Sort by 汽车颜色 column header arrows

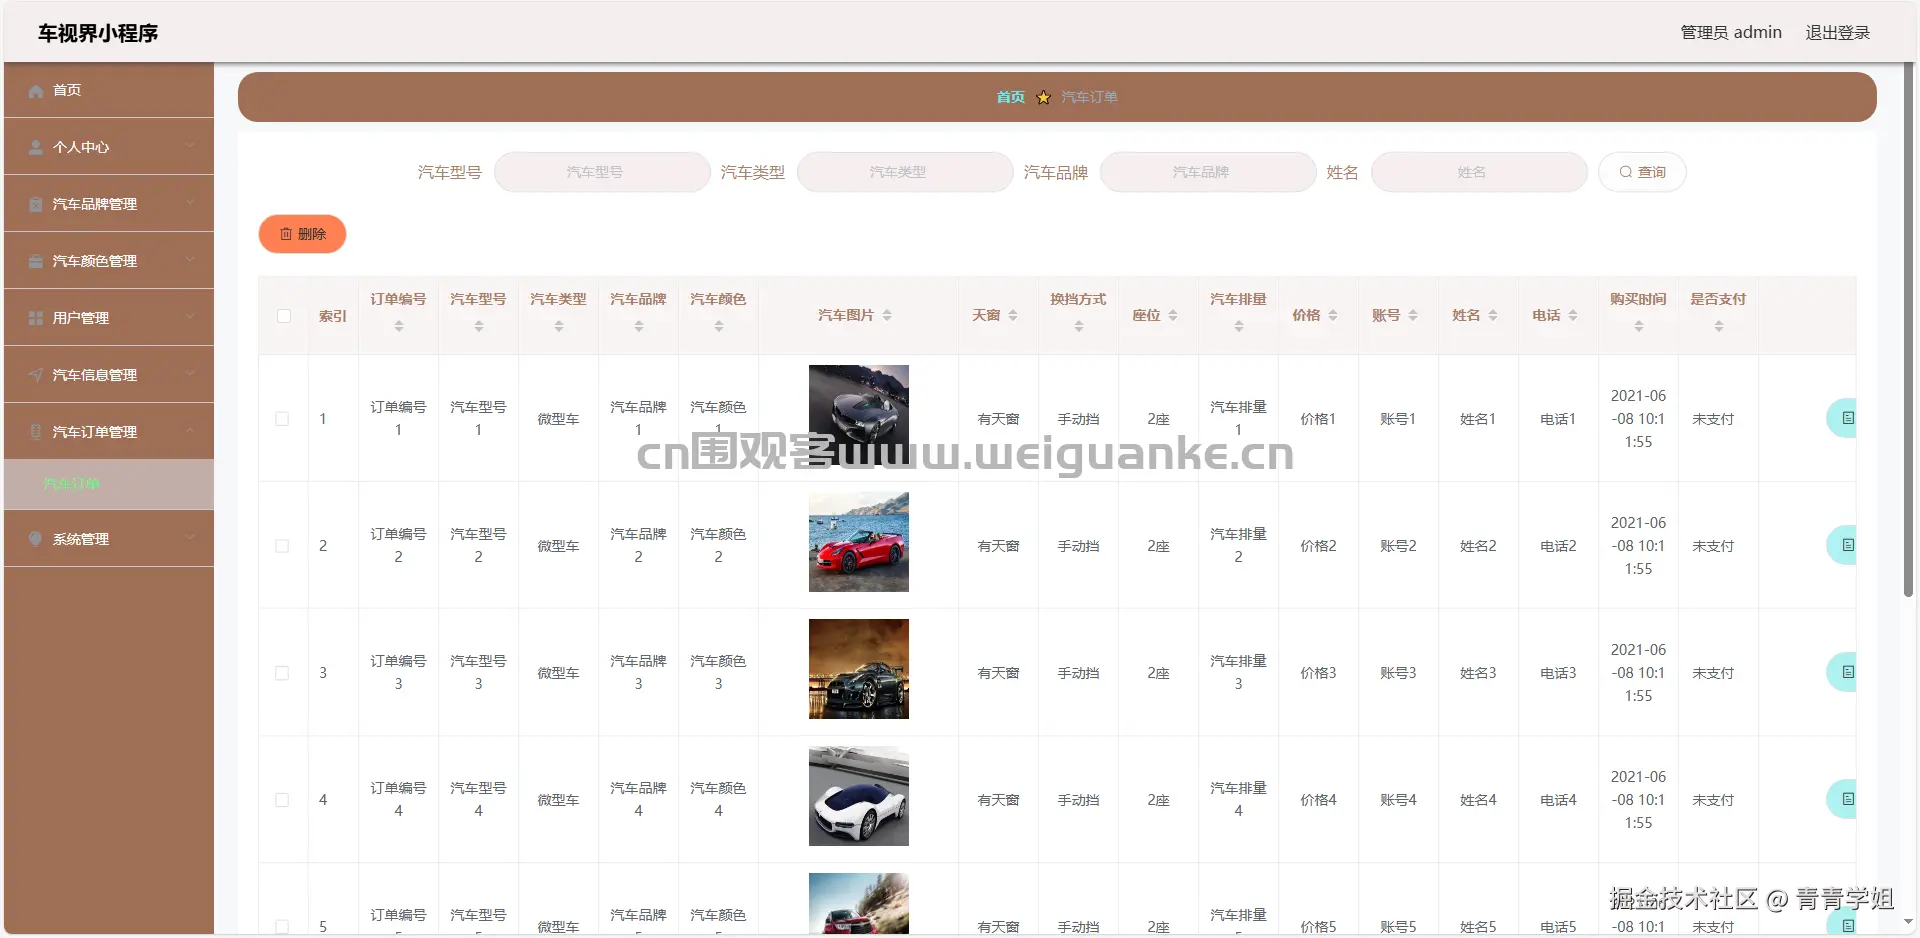(x=719, y=326)
